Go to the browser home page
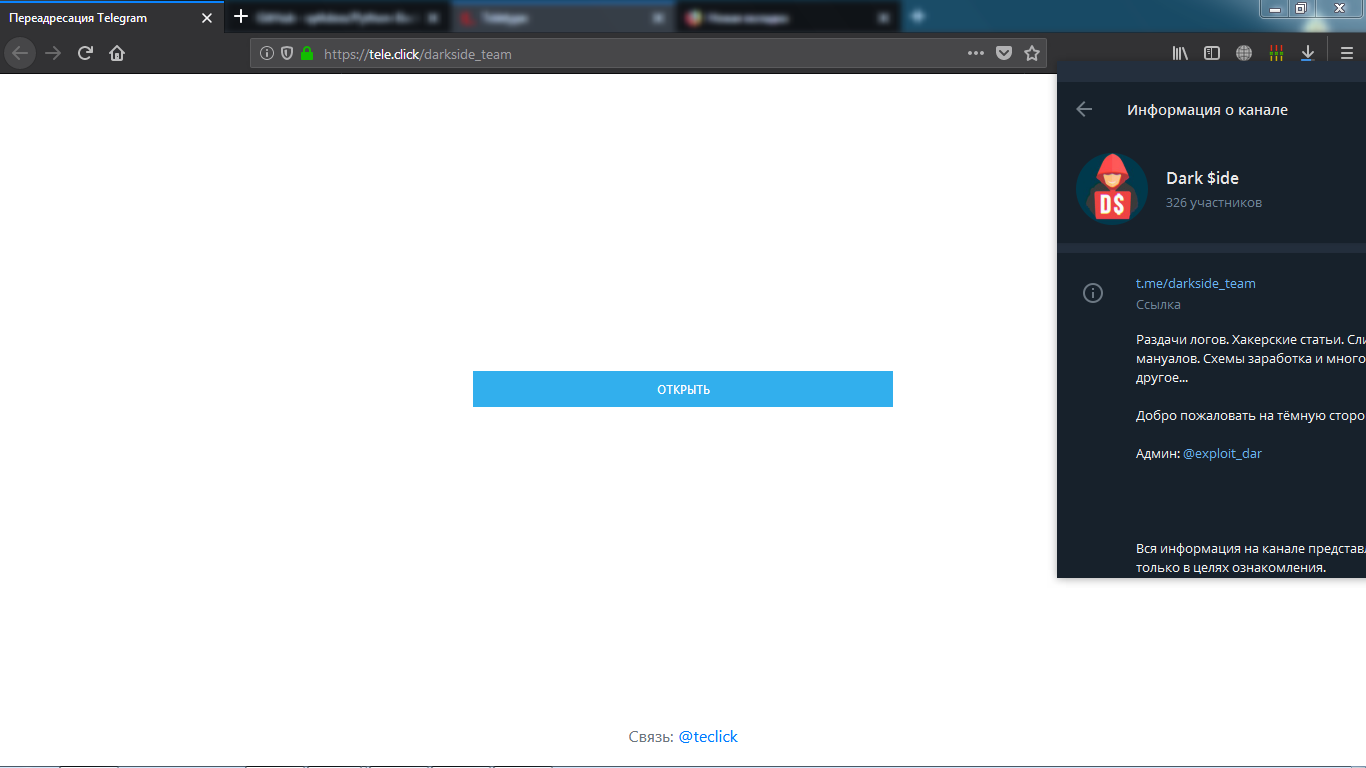 coord(117,54)
